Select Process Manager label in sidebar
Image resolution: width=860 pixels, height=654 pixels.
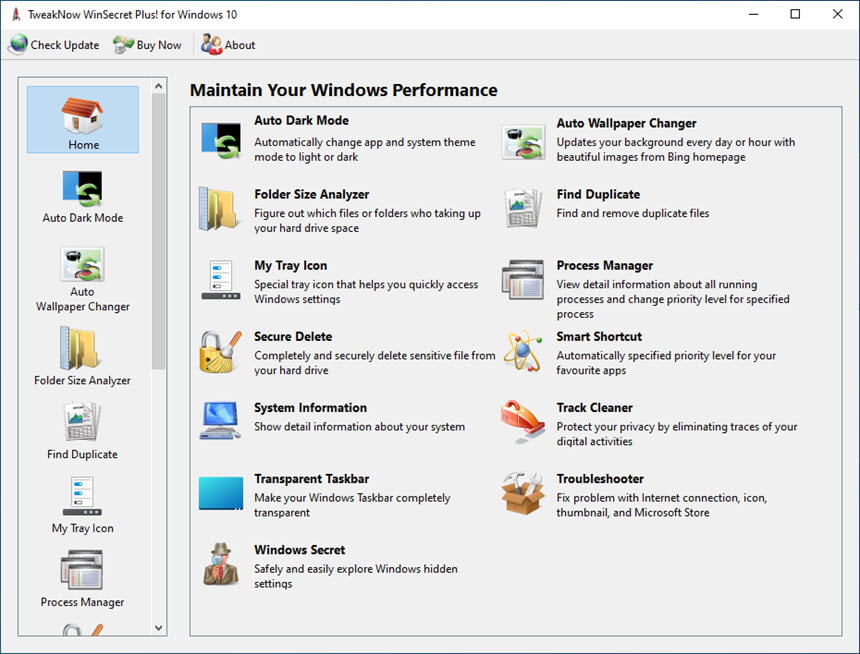tap(82, 602)
